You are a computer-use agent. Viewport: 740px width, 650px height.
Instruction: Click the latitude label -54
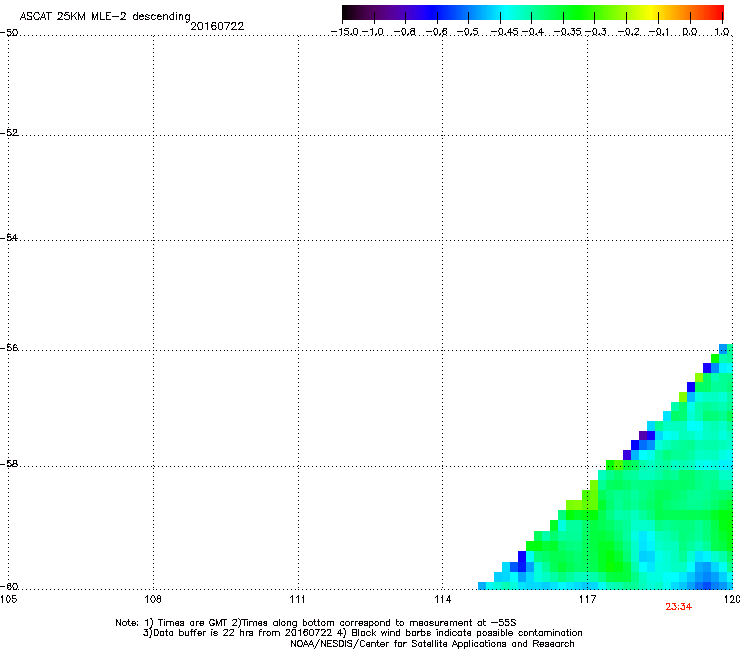(9, 237)
